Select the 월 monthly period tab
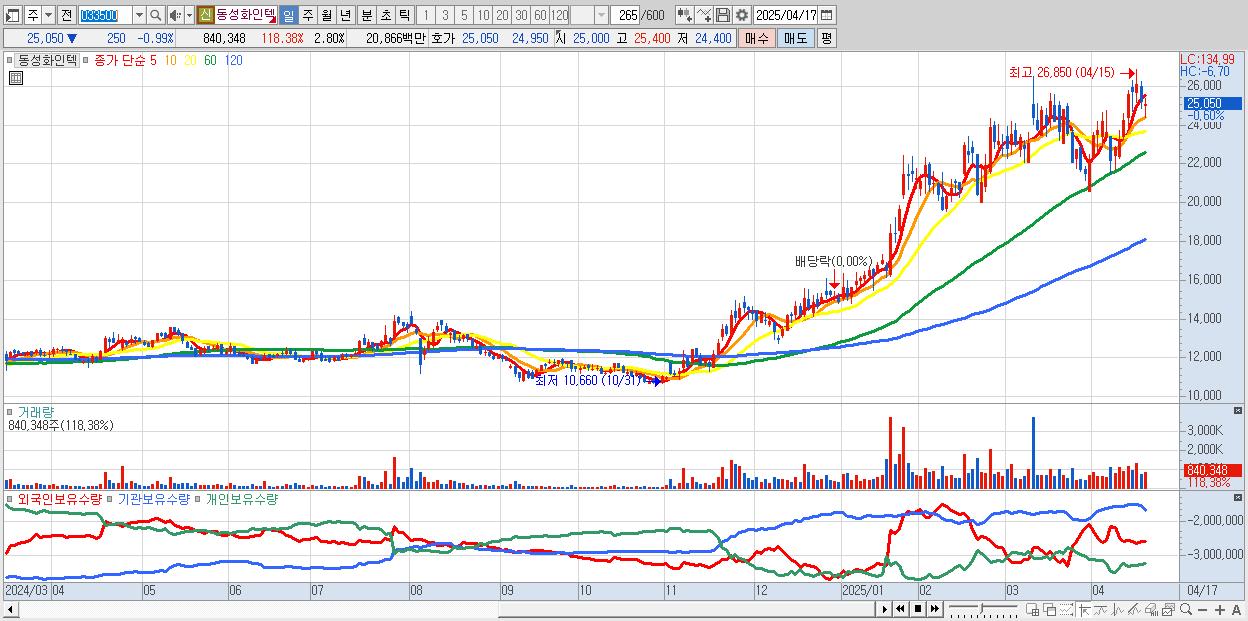 [x=326, y=15]
